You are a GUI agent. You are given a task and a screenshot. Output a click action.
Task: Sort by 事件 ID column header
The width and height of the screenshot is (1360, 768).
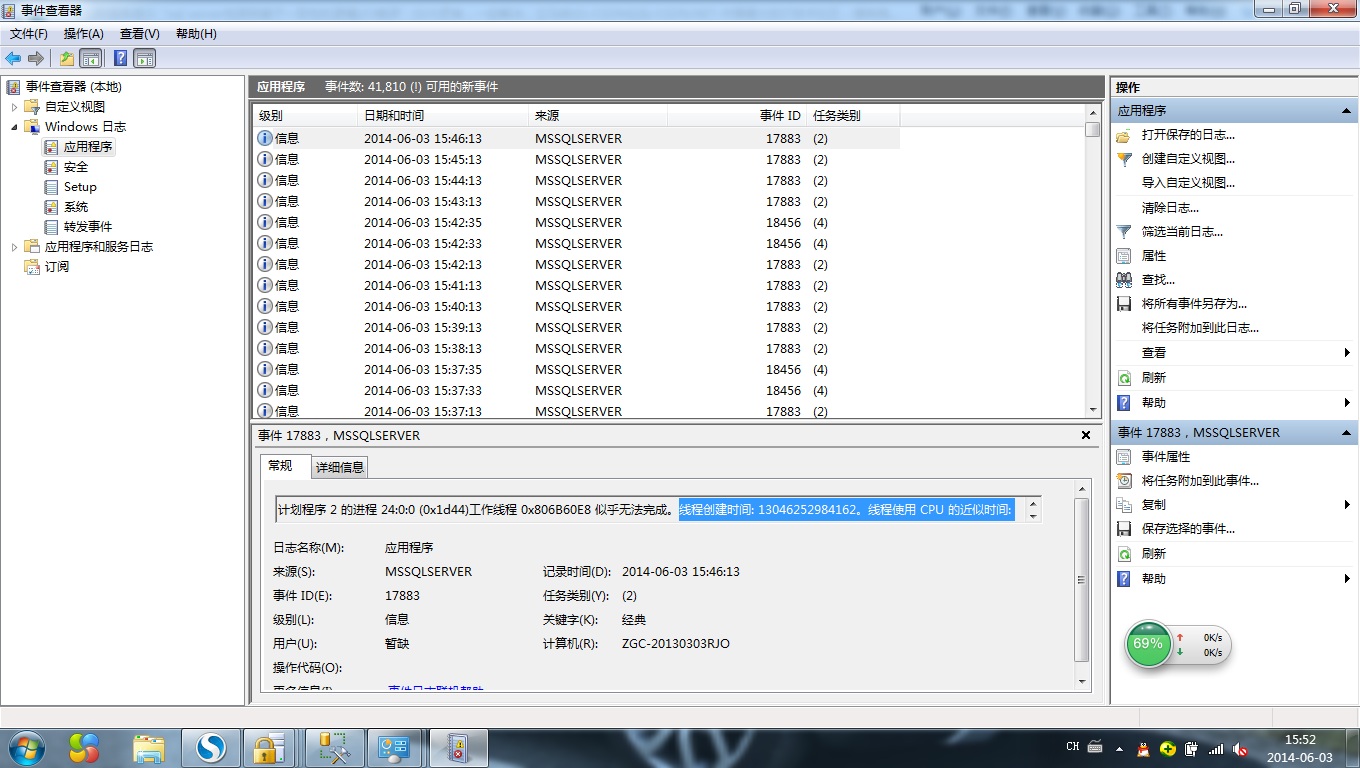tap(737, 116)
